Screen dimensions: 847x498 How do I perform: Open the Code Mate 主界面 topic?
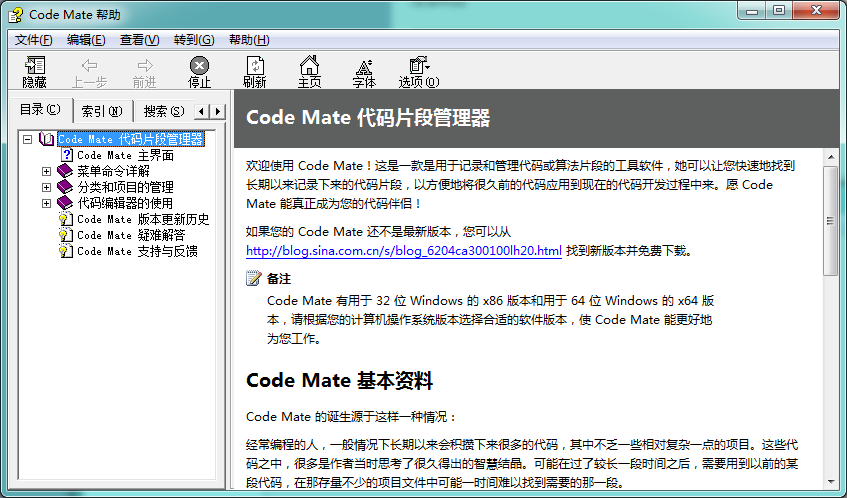125,156
